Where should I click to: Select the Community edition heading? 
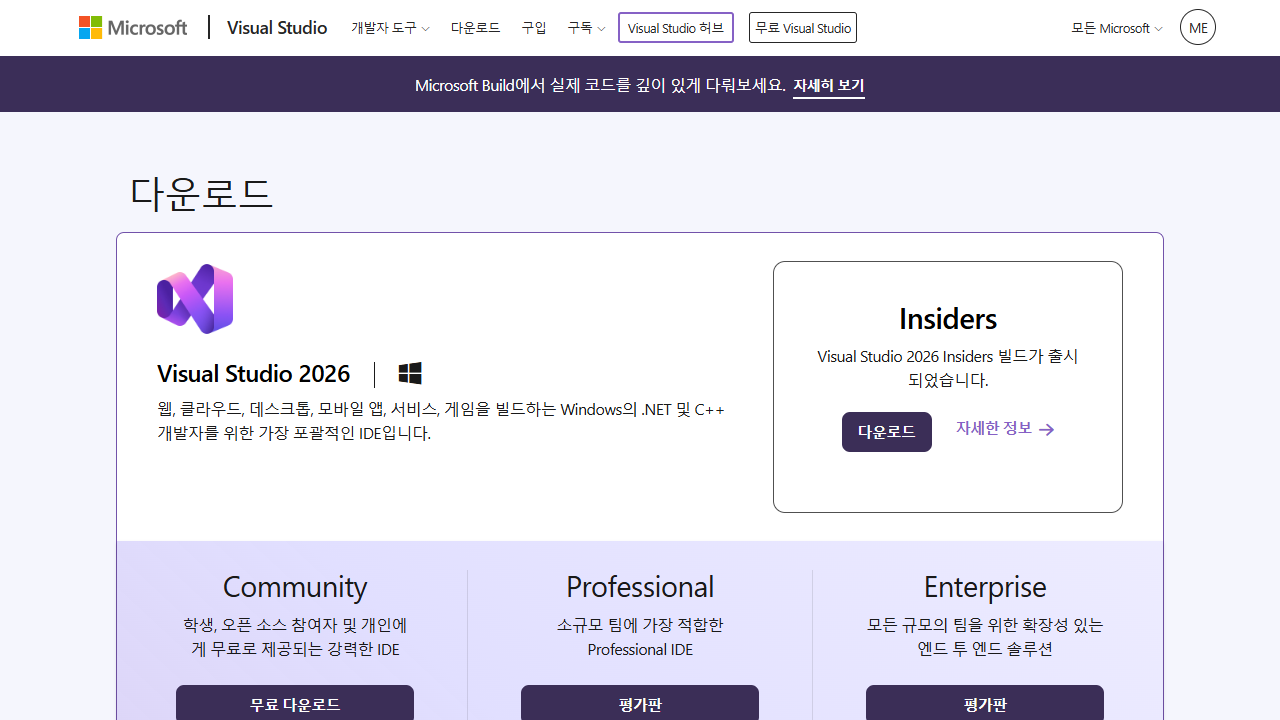tap(295, 586)
